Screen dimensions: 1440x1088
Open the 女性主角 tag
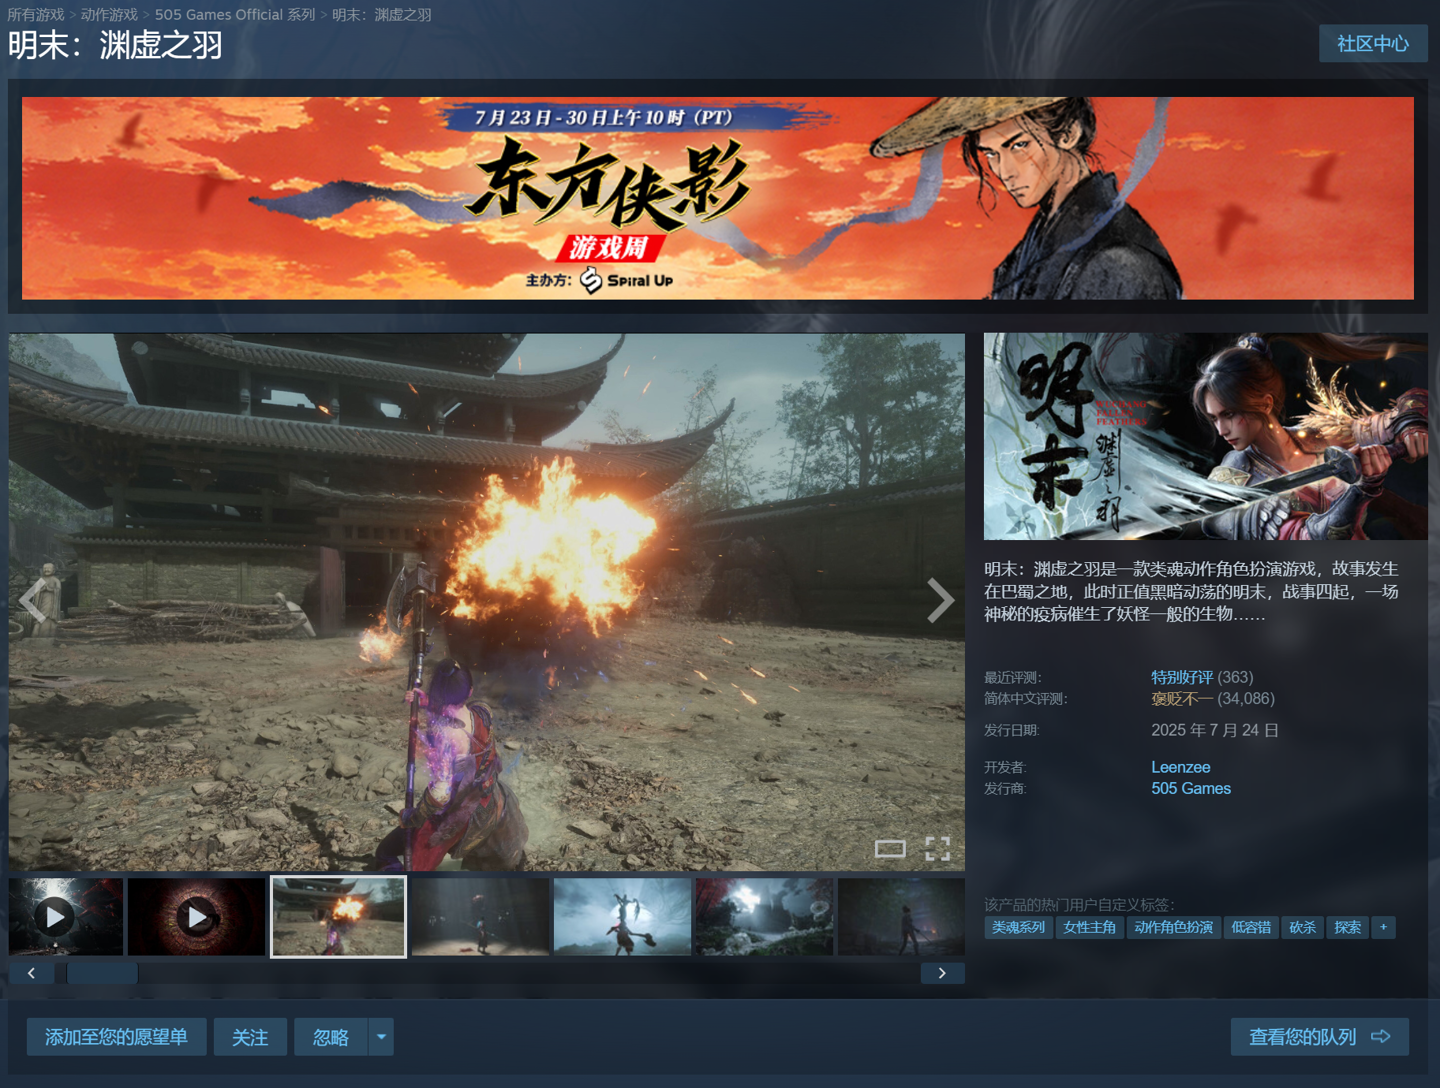point(1089,927)
